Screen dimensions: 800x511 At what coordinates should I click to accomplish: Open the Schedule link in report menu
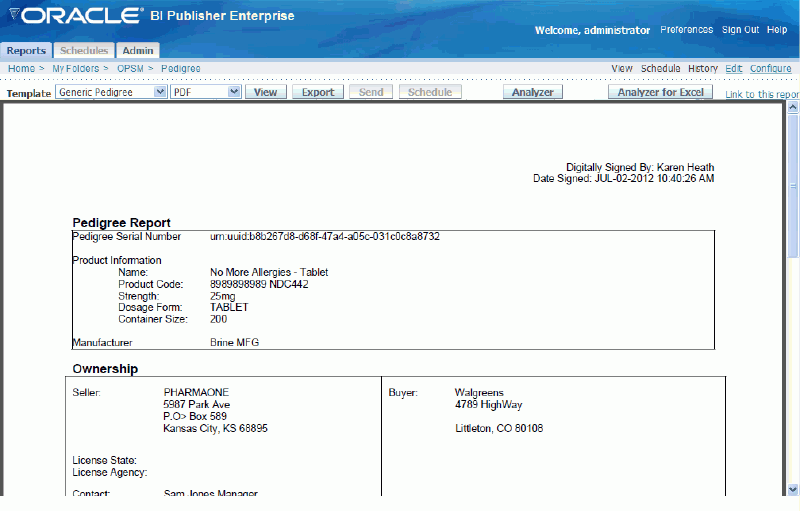click(660, 68)
